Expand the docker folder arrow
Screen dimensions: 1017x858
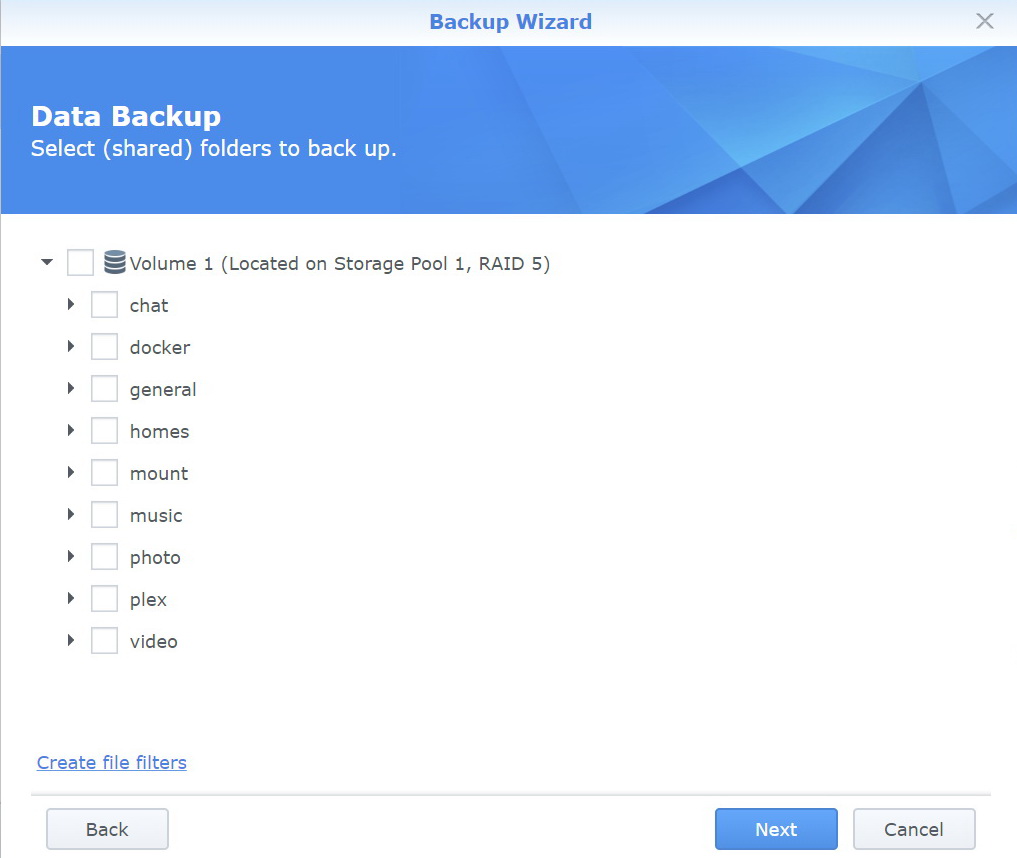coord(71,346)
